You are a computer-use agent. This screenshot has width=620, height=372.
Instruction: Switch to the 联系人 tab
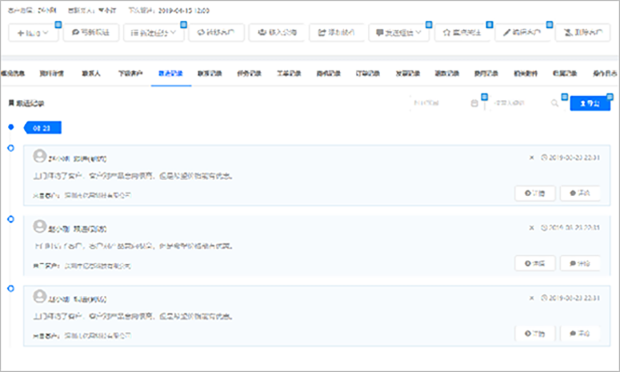[91, 73]
